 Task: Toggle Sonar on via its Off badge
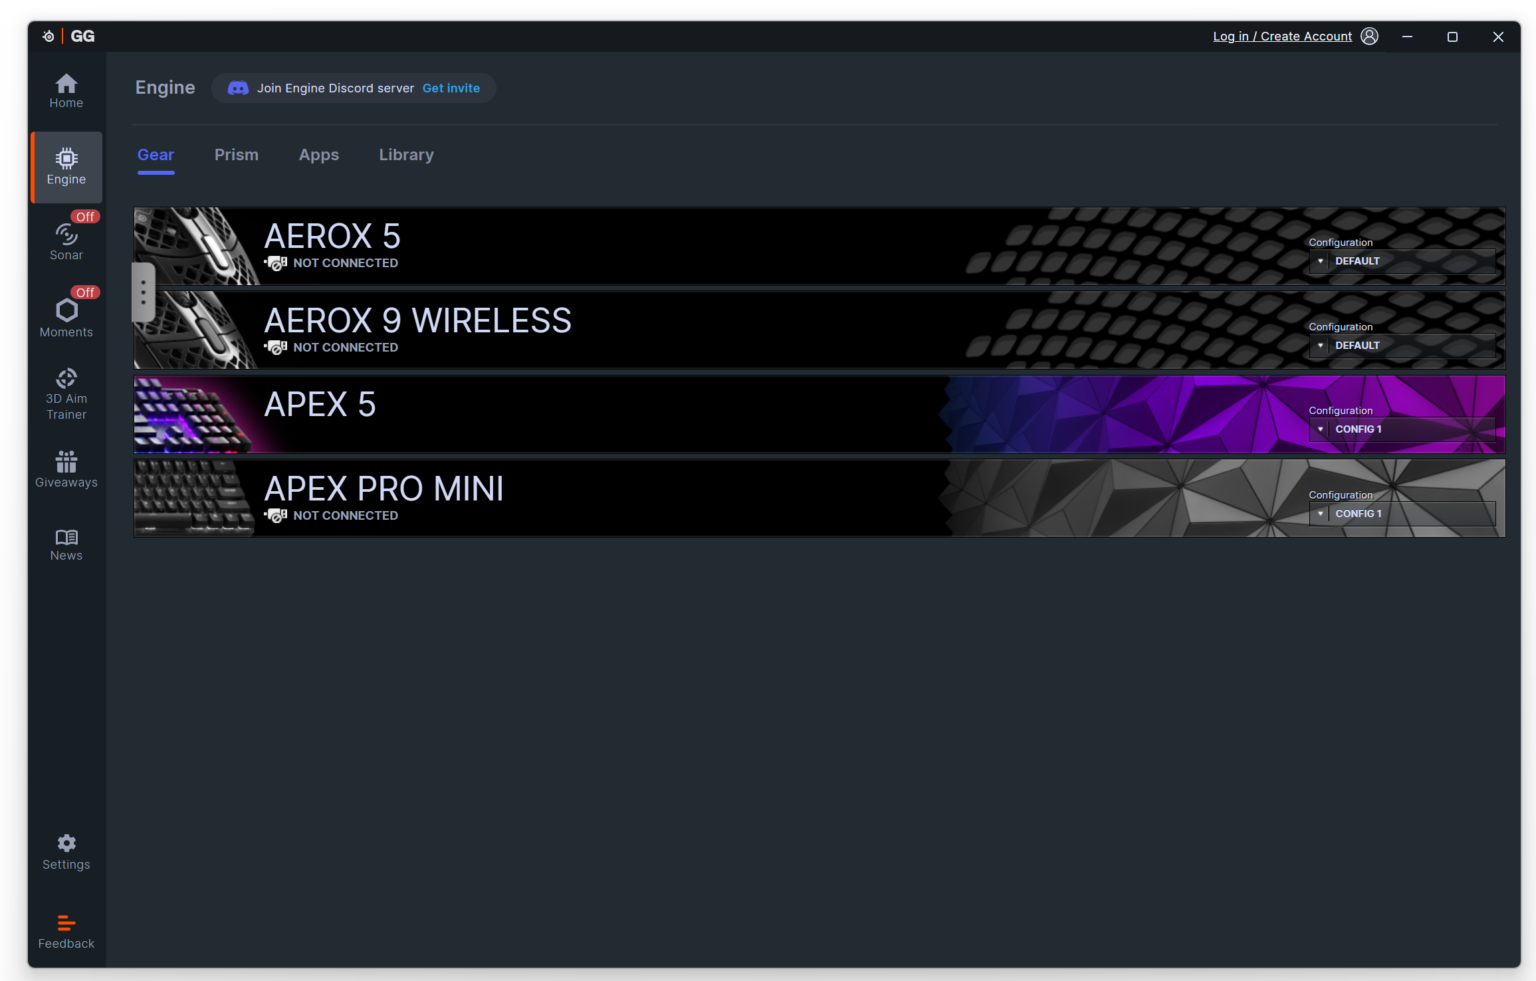click(x=85, y=216)
